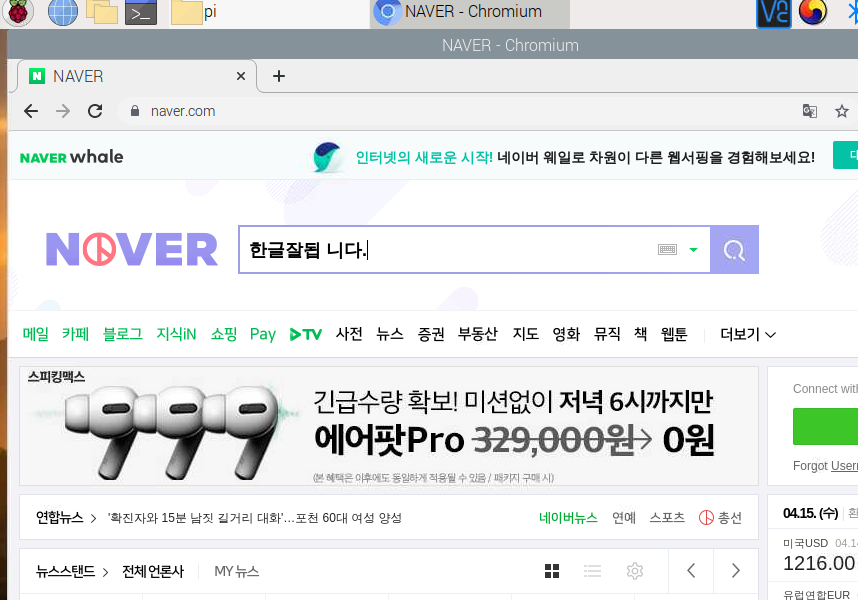Image resolution: width=858 pixels, height=600 pixels.
Task: Click the AirPods Pro banner ad
Action: point(389,426)
